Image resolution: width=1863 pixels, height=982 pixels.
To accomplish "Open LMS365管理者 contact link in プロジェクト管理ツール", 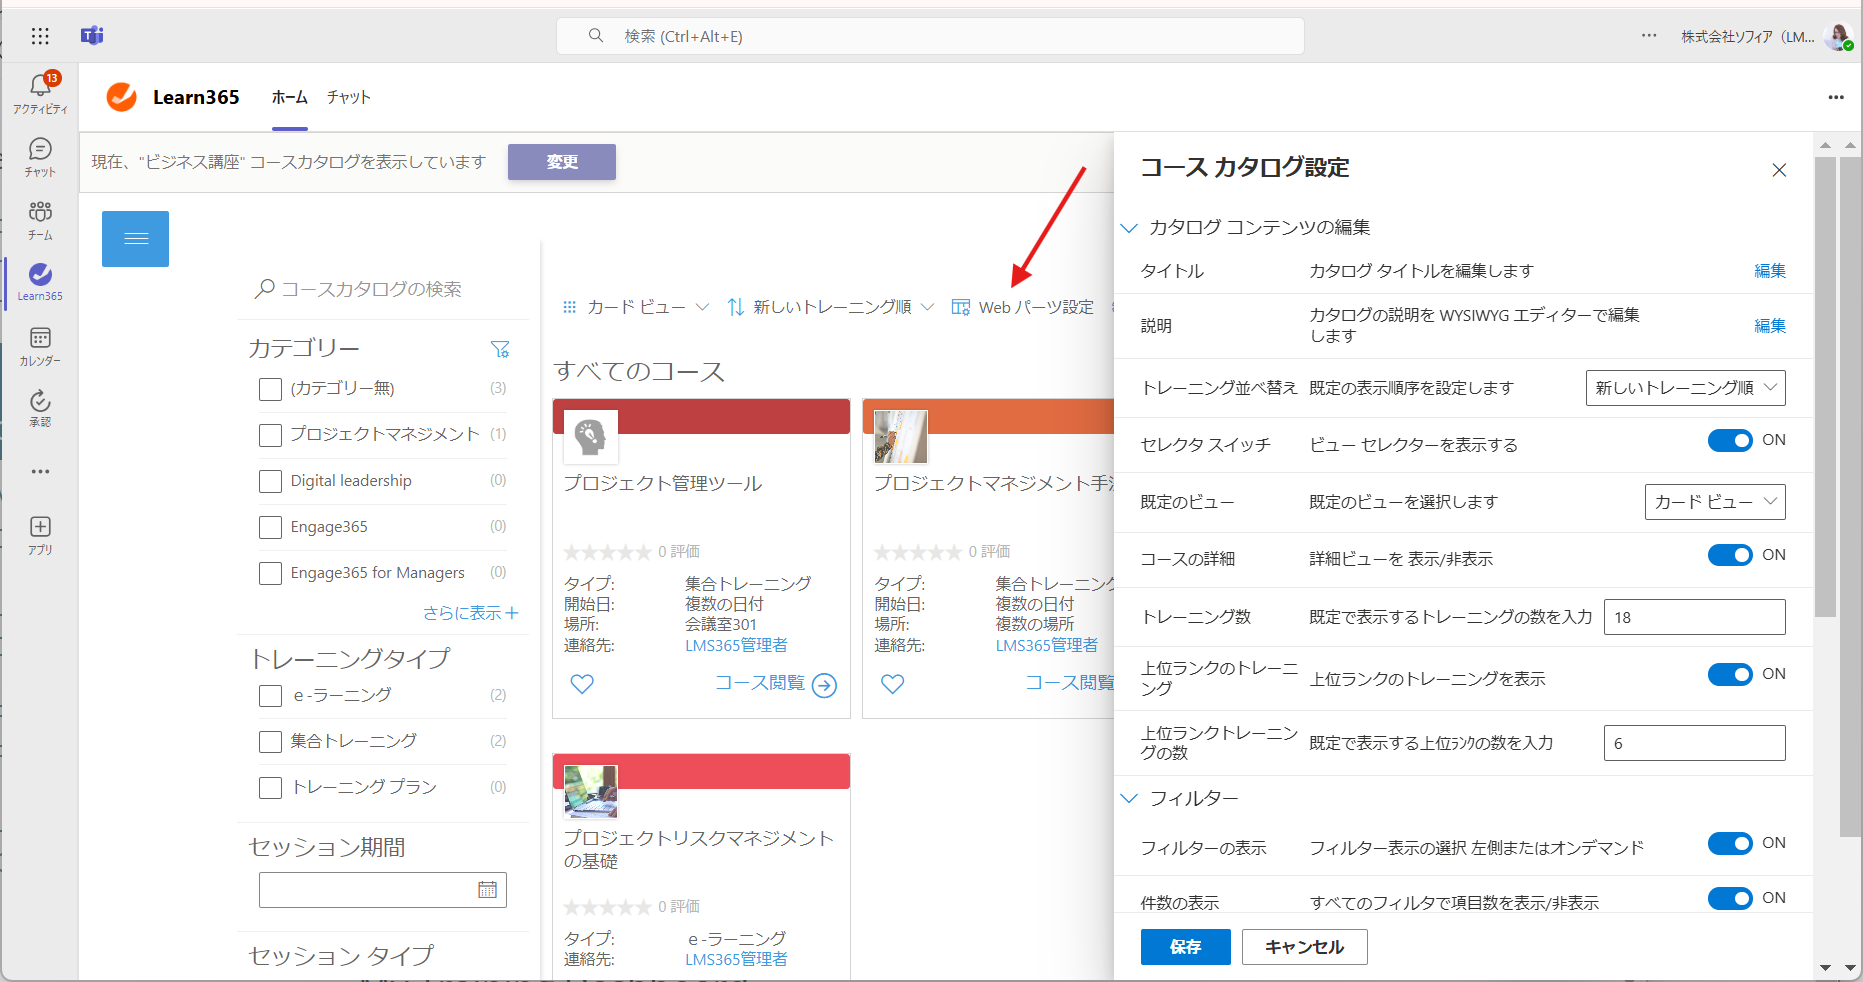I will 736,646.
